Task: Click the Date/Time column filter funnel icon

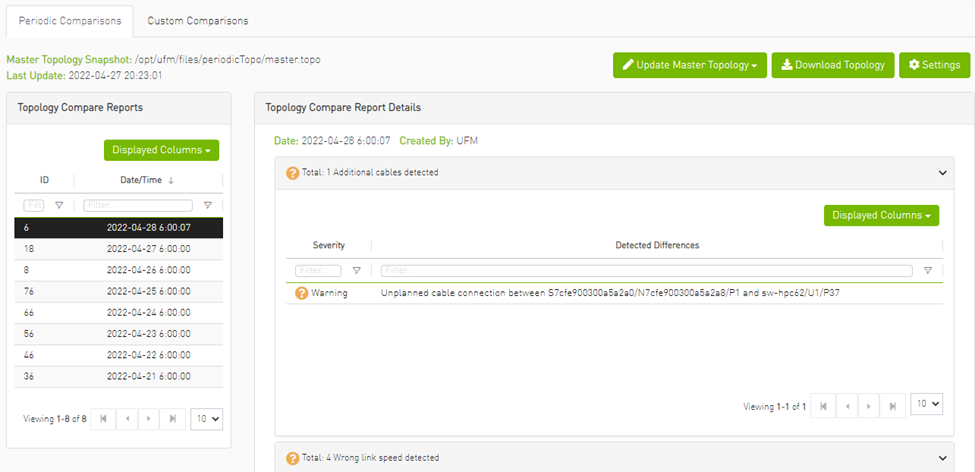Action: [x=208, y=205]
